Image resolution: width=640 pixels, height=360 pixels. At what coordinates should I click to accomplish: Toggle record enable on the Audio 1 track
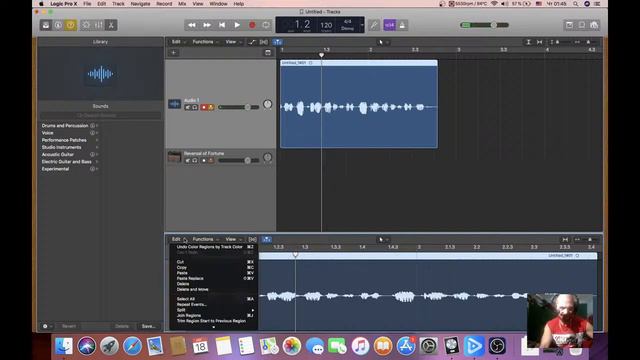(x=204, y=107)
